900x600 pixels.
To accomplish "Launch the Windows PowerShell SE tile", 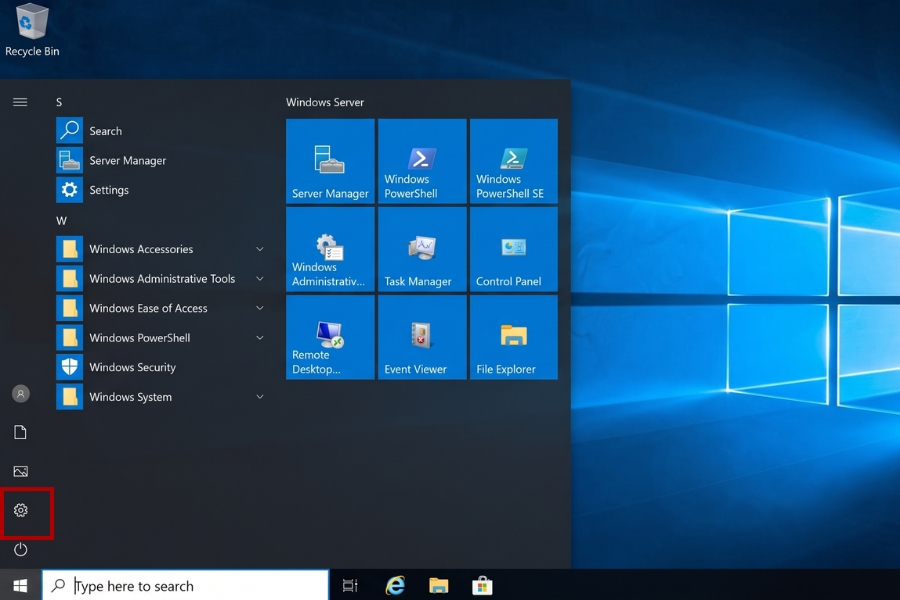I will [514, 161].
